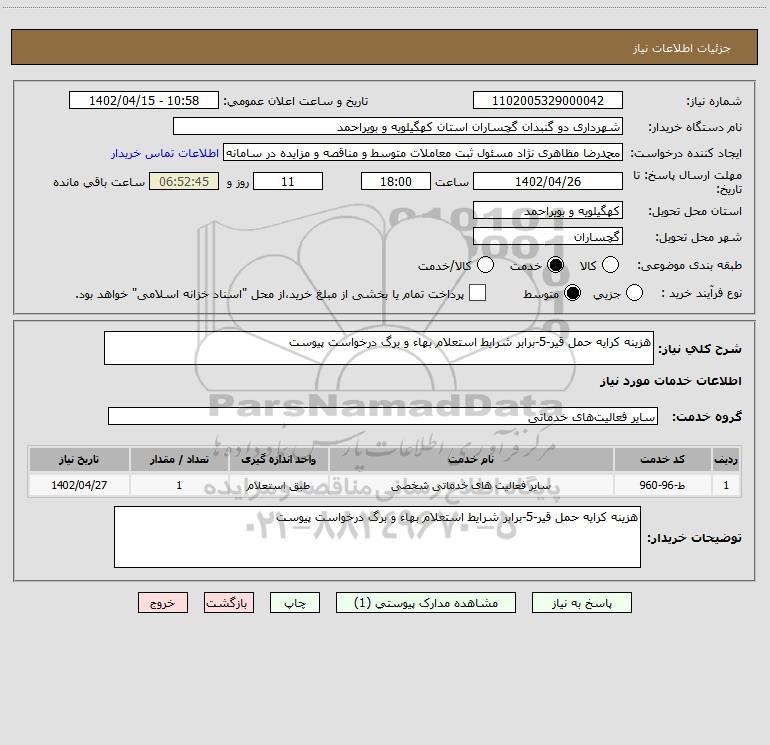Click the اطلاعات خدمات مورد نیاز heading

click(x=671, y=381)
